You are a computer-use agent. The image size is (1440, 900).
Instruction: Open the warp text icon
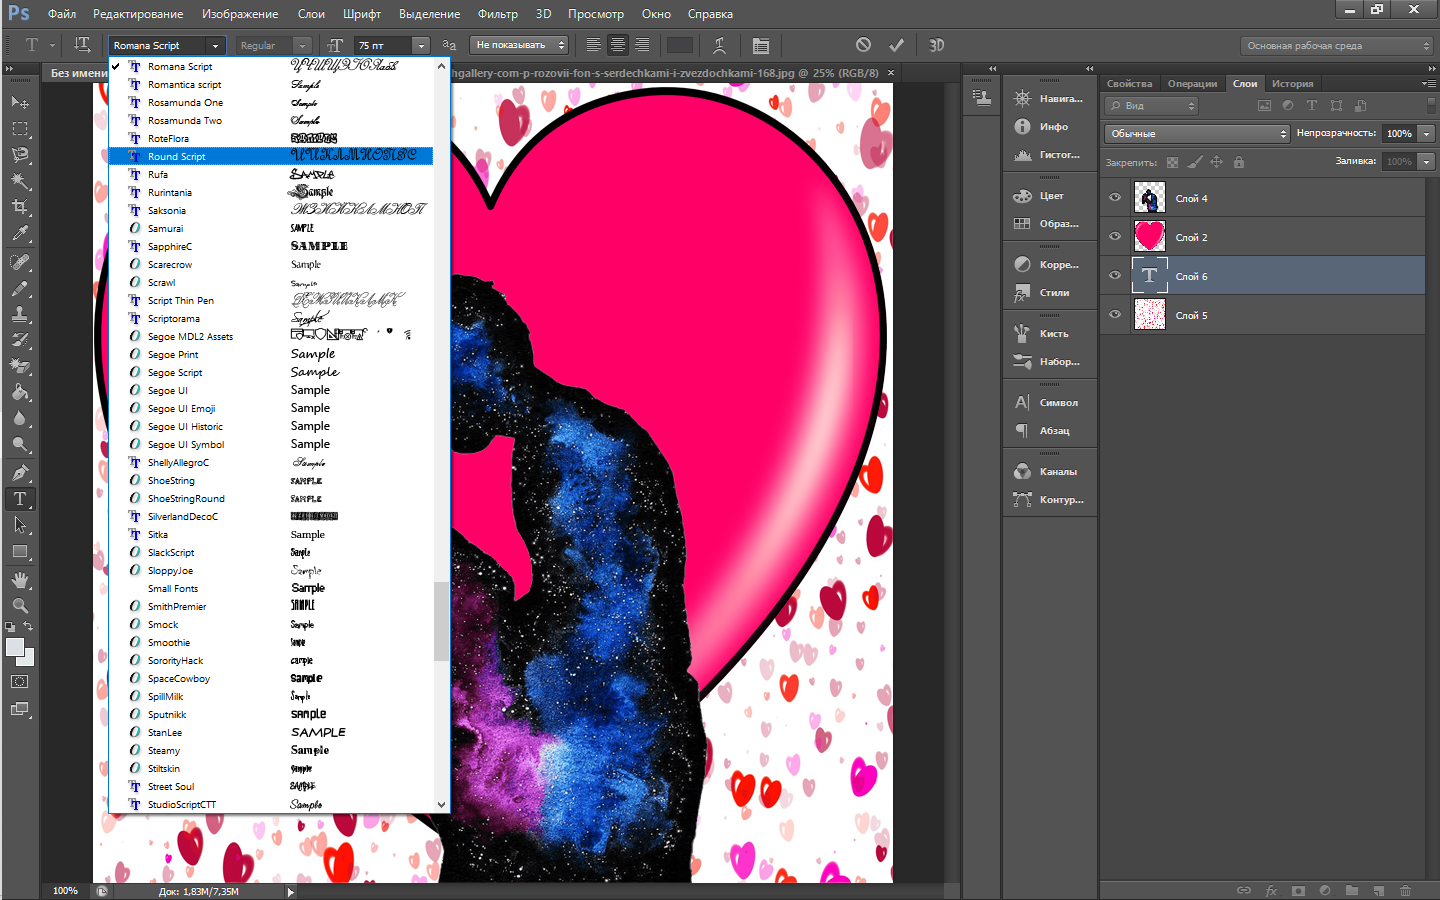click(719, 45)
